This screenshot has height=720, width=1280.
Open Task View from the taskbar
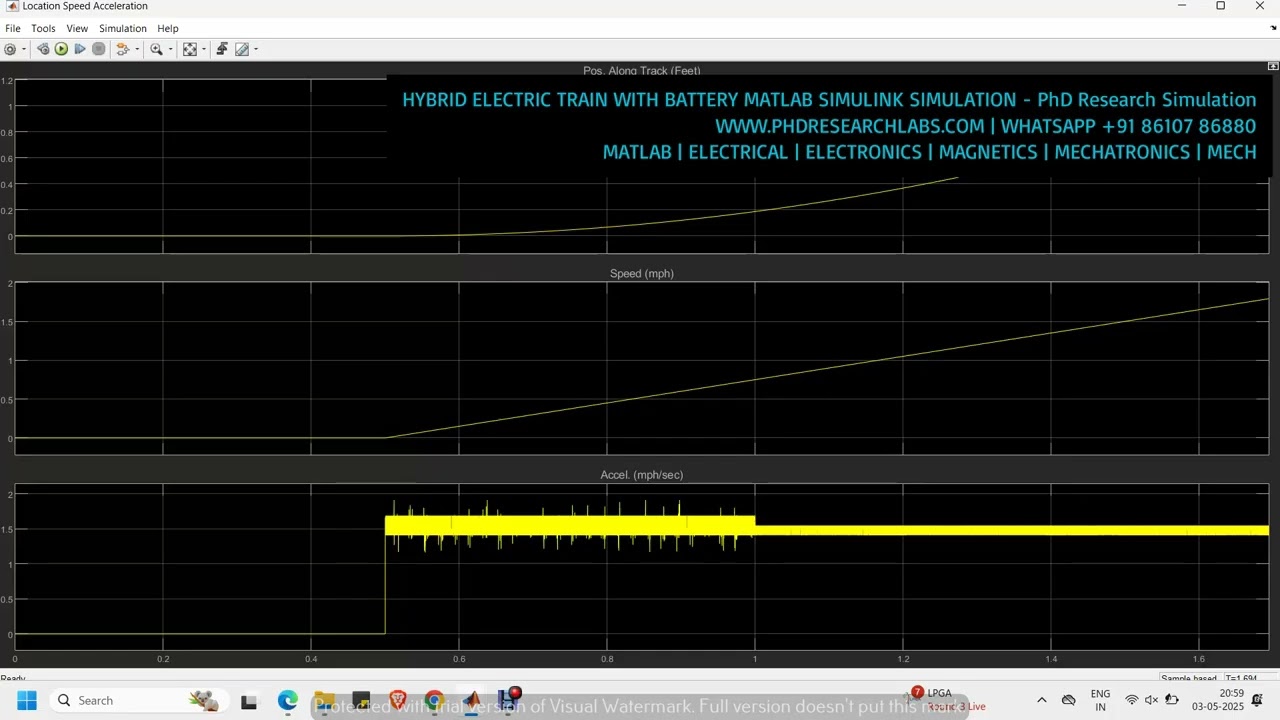249,701
